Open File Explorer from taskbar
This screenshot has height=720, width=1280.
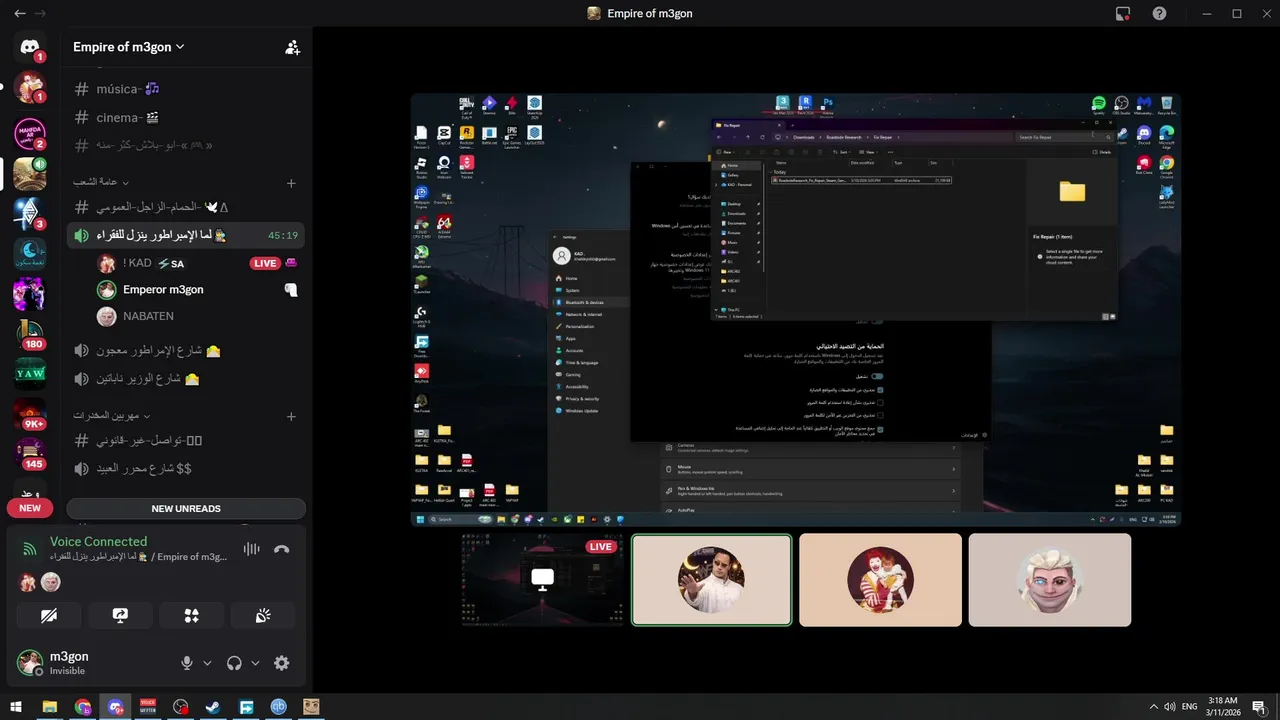(49, 707)
